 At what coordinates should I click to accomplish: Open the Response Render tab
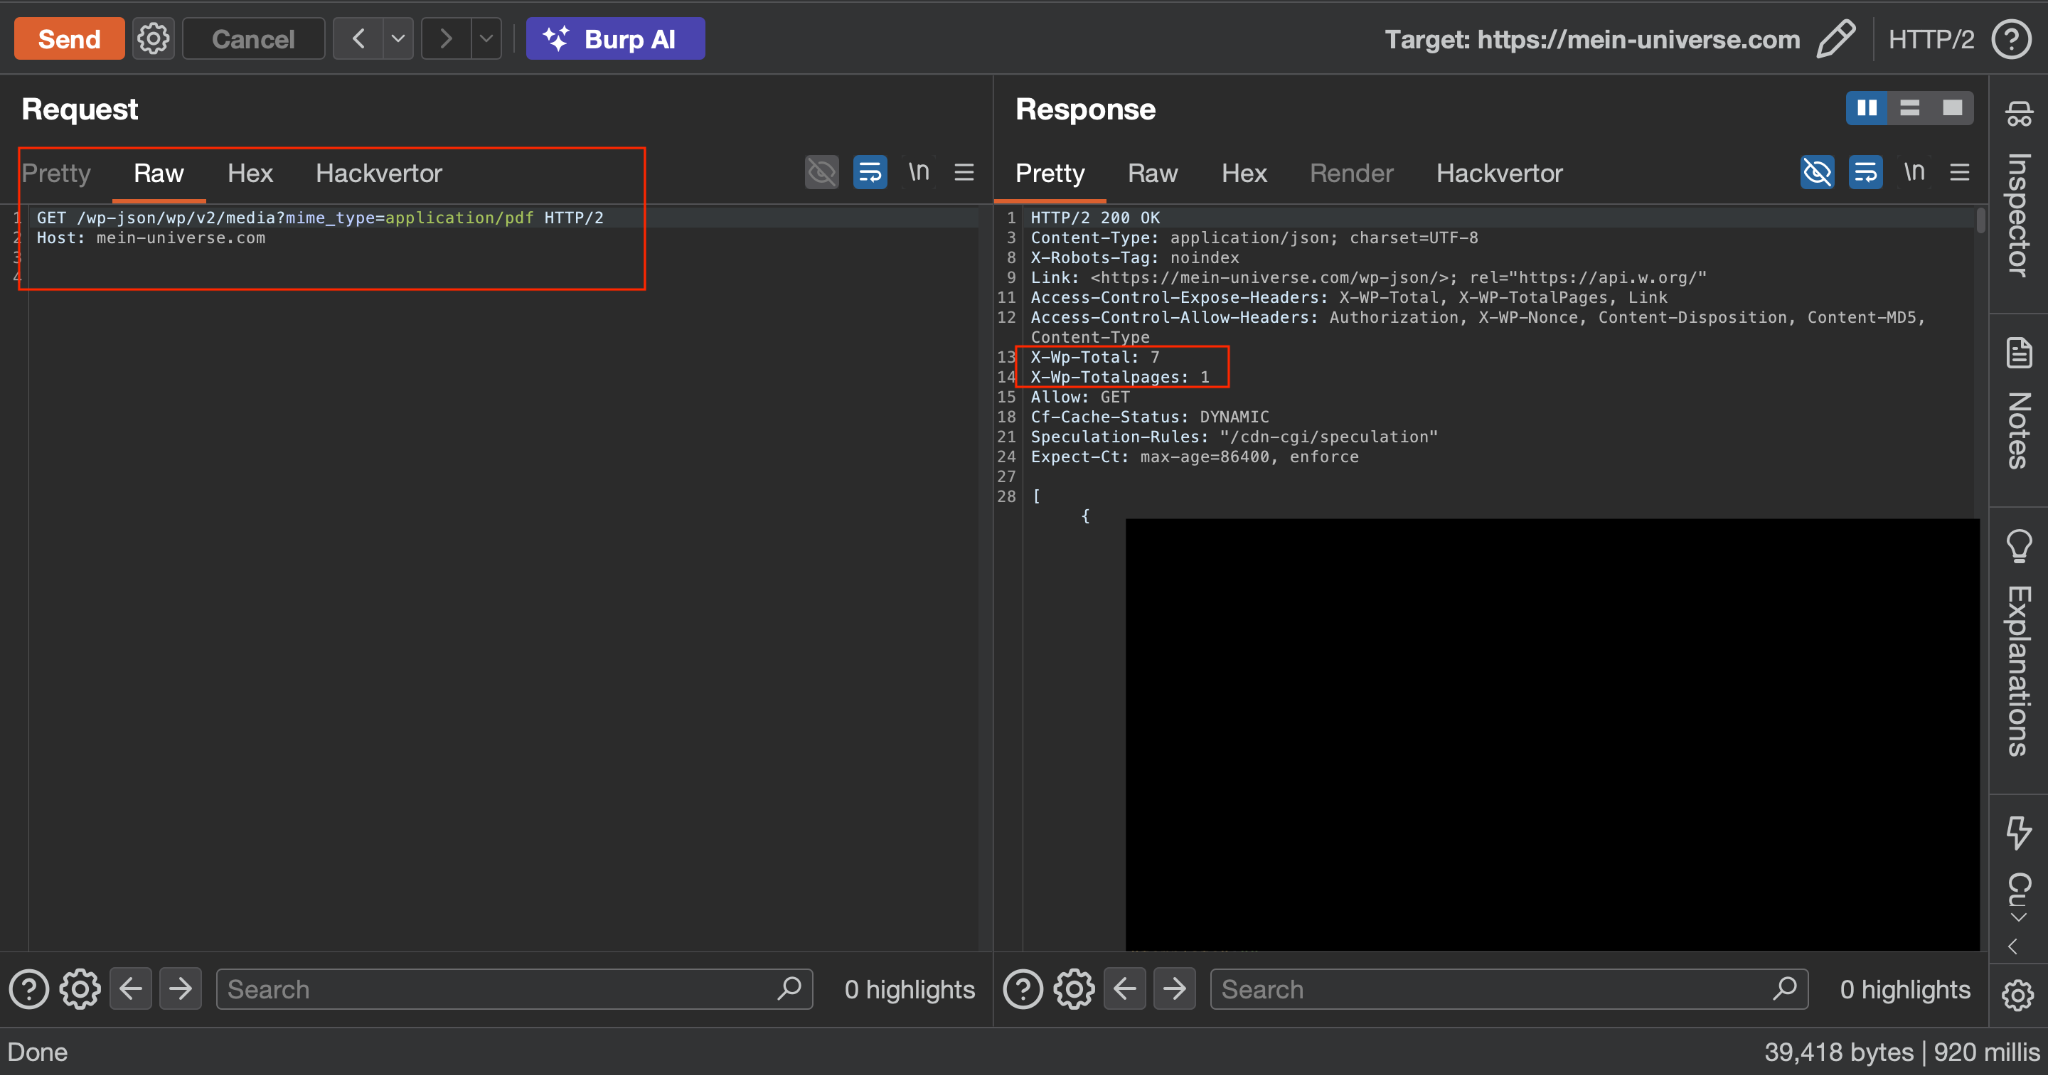pos(1352,173)
